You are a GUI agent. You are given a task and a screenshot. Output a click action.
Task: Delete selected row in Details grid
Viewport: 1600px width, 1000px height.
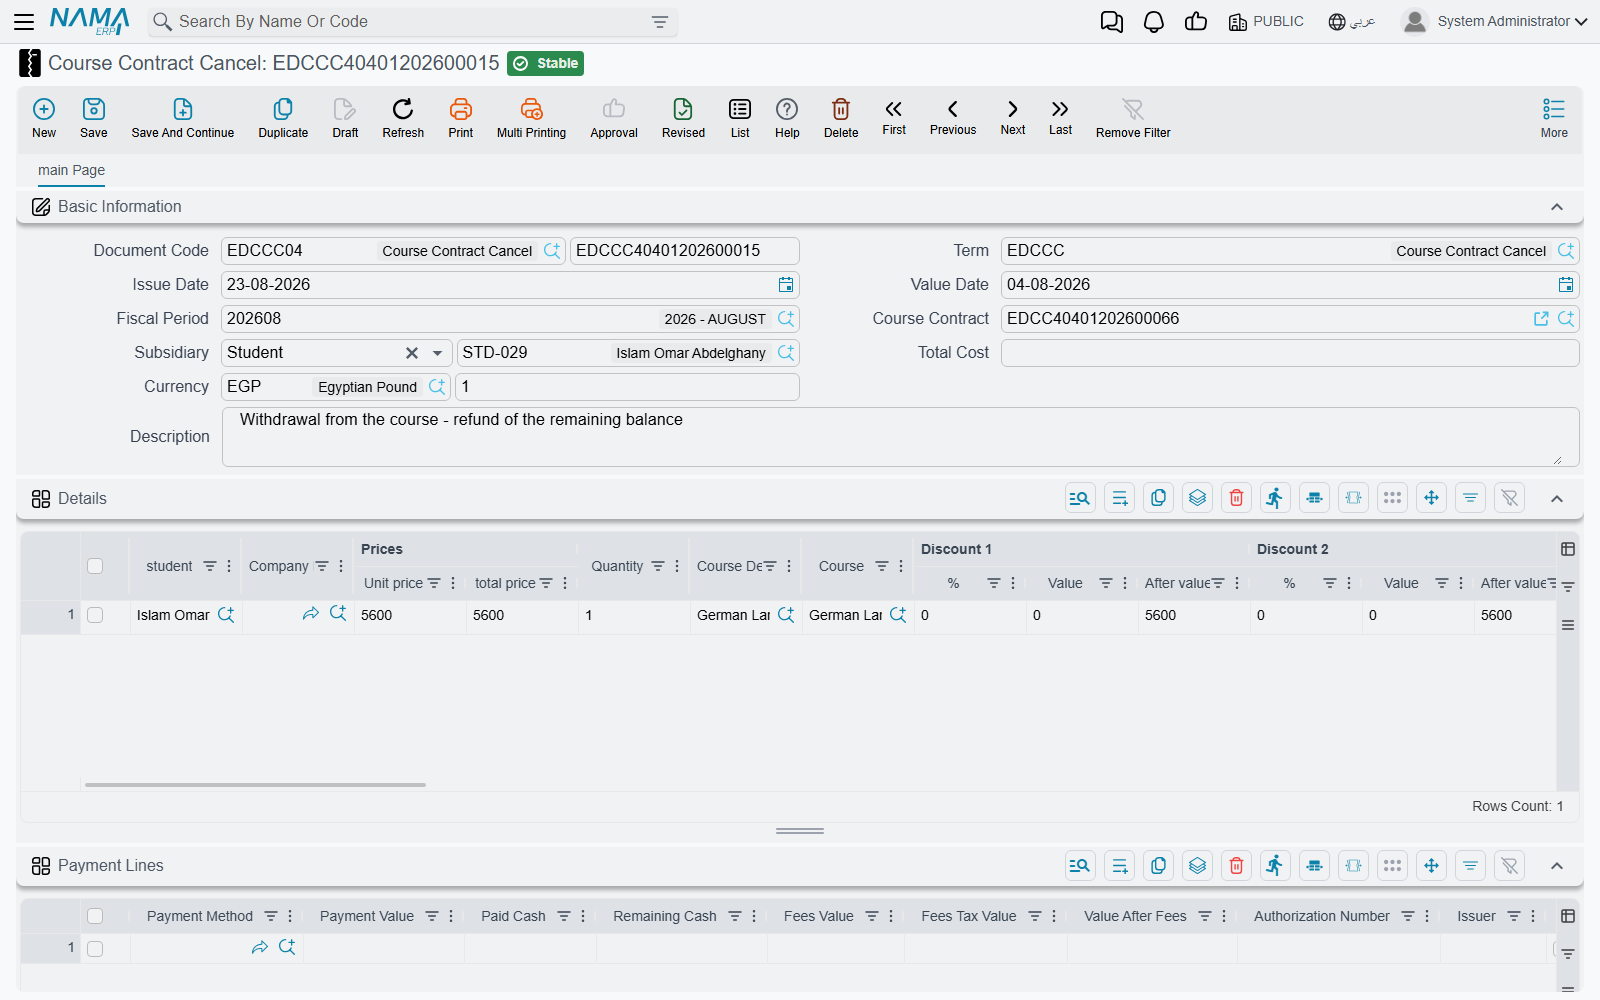[x=1237, y=498]
